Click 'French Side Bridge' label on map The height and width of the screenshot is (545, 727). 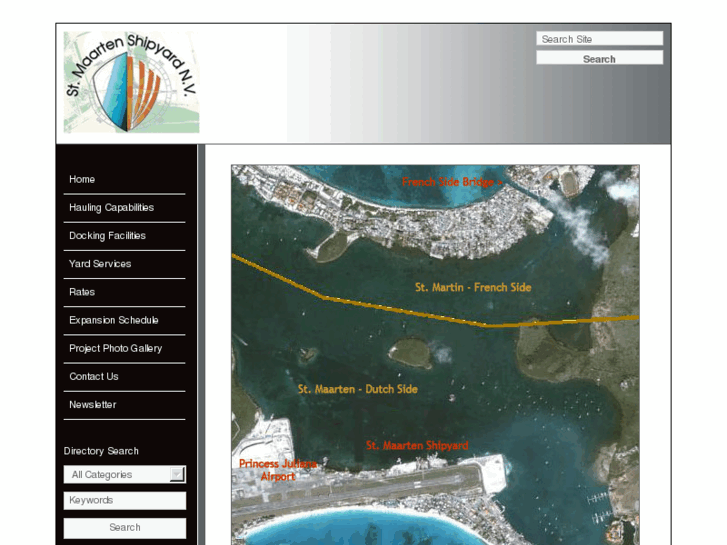(452, 182)
